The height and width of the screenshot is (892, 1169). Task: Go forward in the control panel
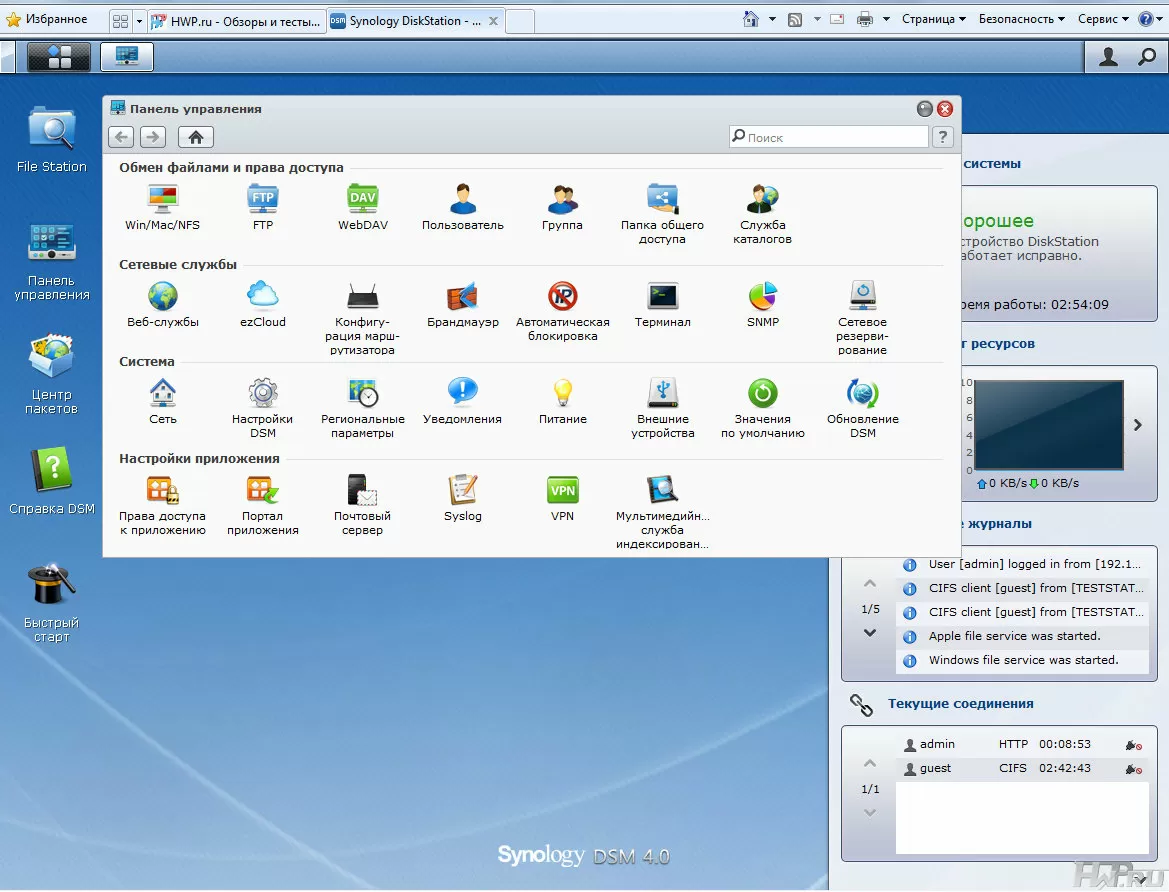pyautogui.click(x=153, y=137)
